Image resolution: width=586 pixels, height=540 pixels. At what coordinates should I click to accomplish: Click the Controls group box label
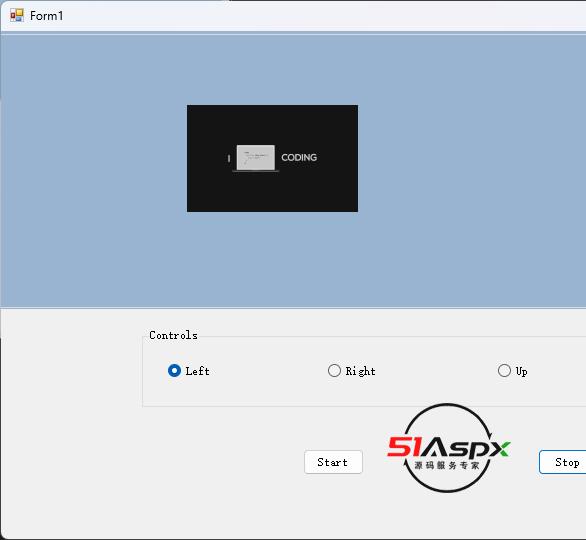(x=173, y=335)
